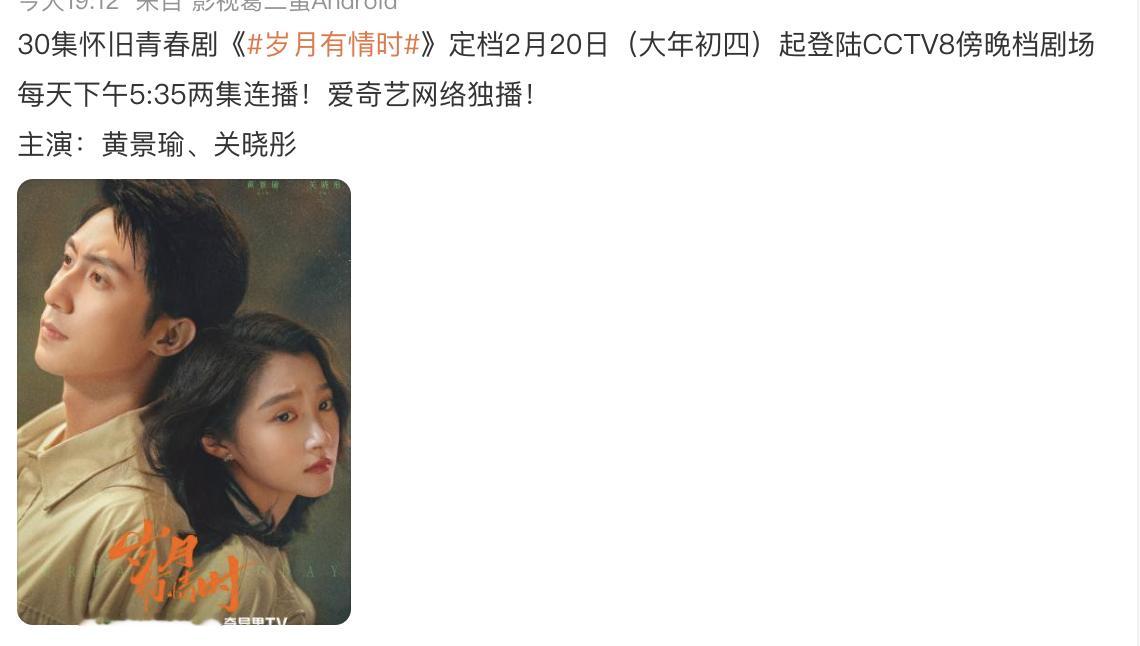The image size is (1140, 646).
Task: Open the #岁月有情时# hashtag topic link
Action: pos(334,45)
